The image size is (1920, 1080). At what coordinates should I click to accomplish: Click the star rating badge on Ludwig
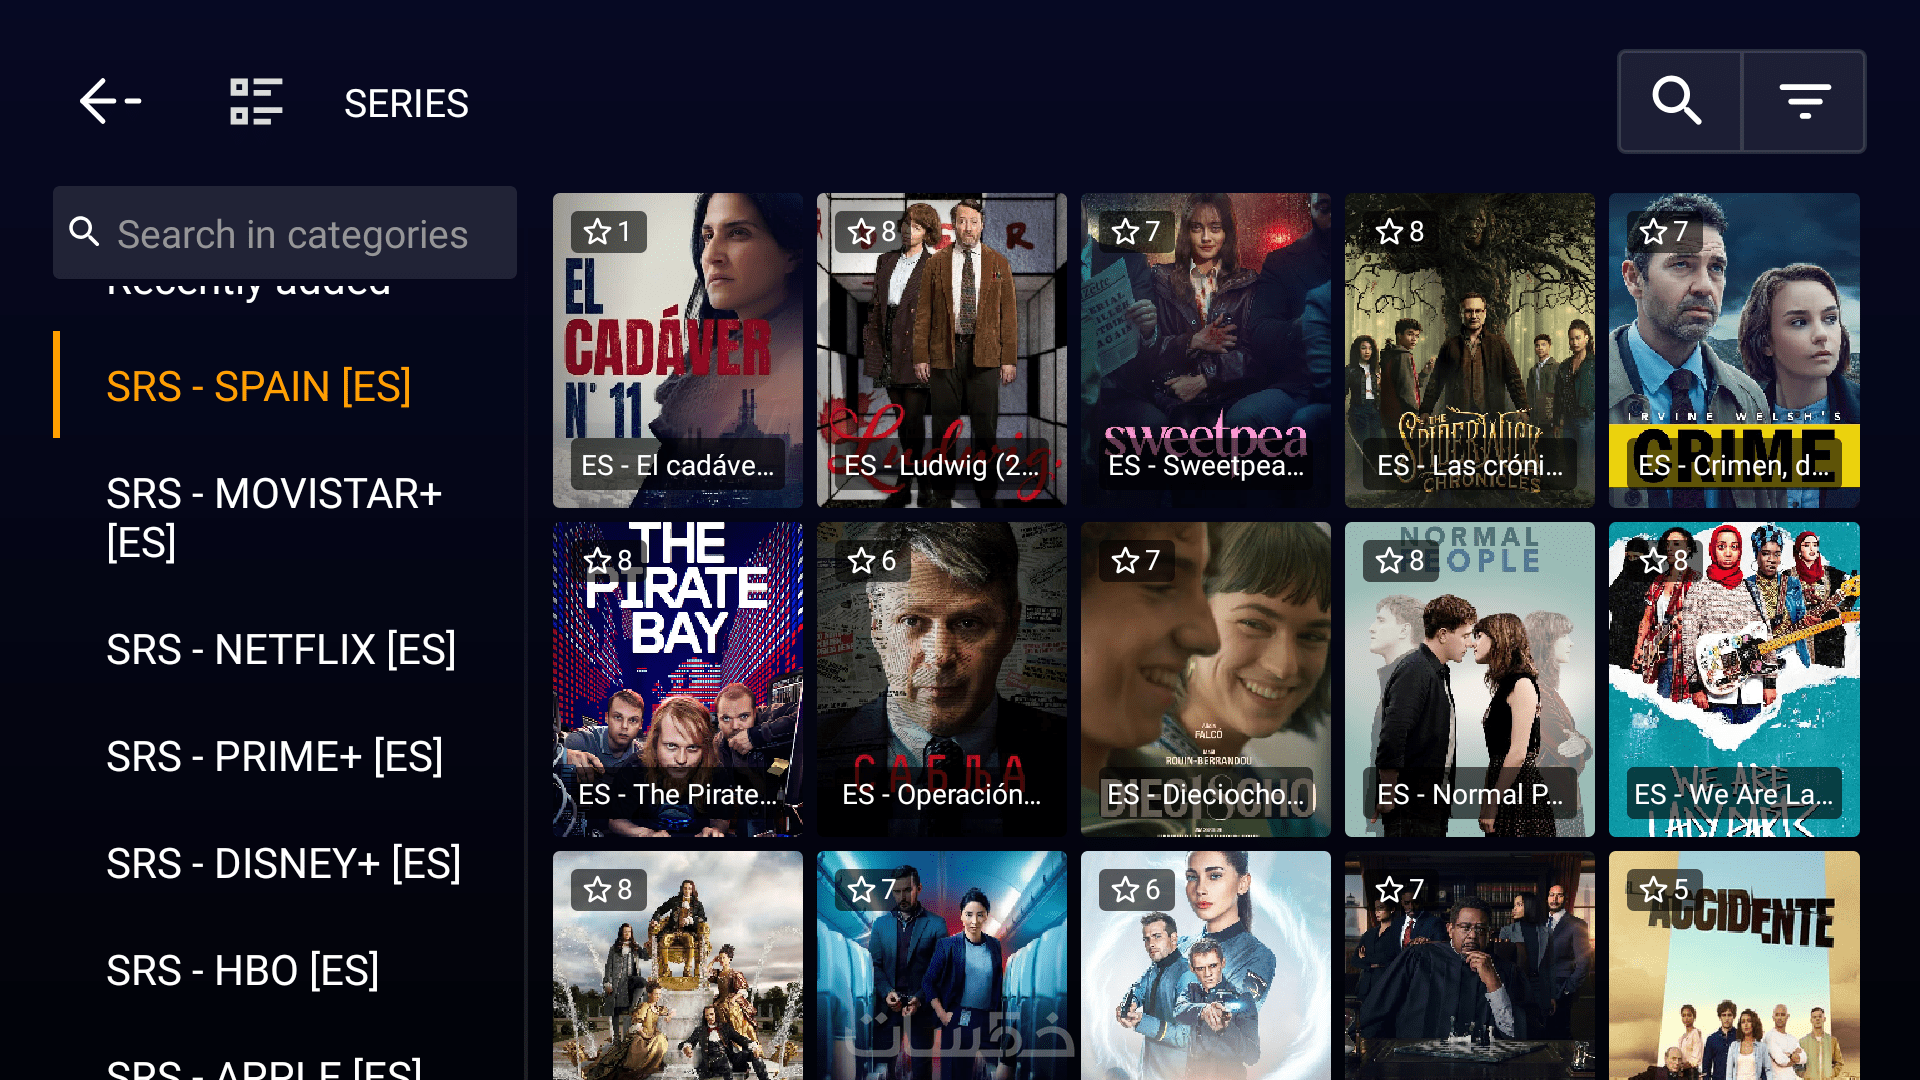coord(871,232)
